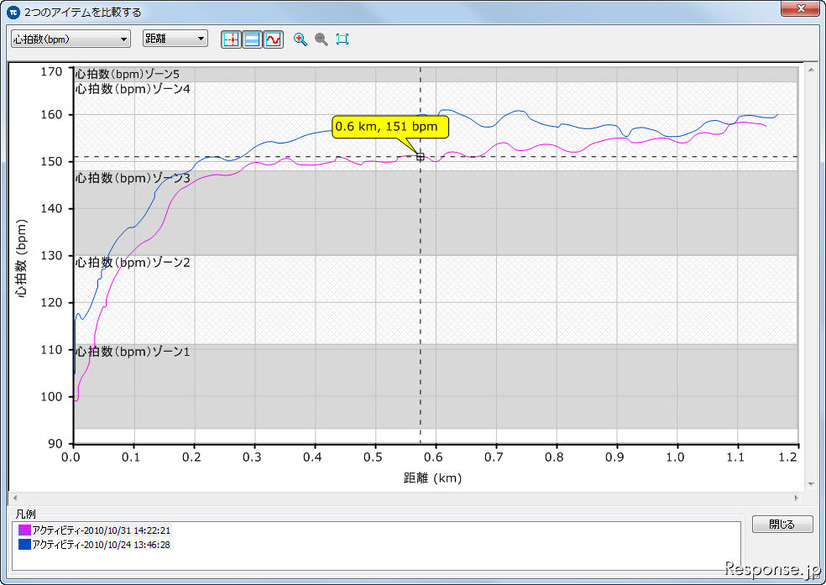This screenshot has width=826, height=585.
Task: Toggle the crosshair cursor display button
Action: tap(231, 39)
